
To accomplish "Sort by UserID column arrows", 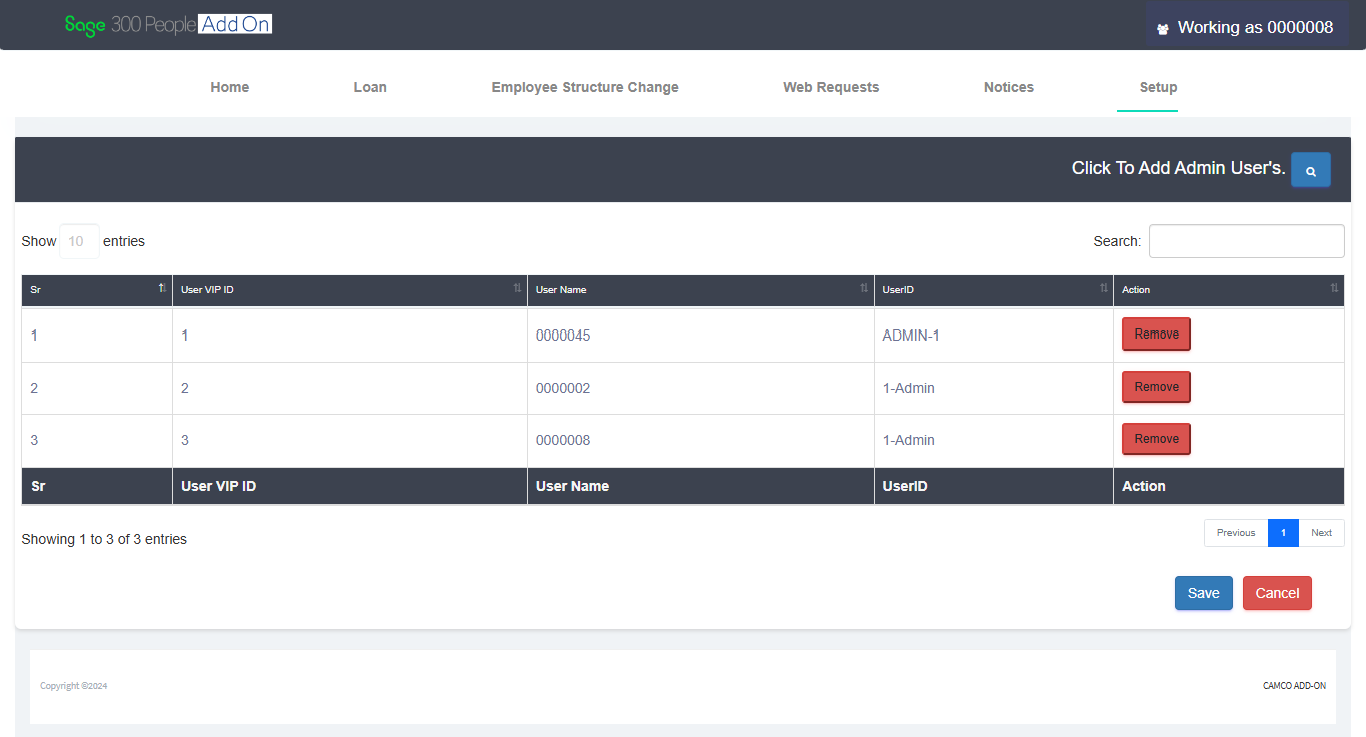I will click(x=1103, y=288).
